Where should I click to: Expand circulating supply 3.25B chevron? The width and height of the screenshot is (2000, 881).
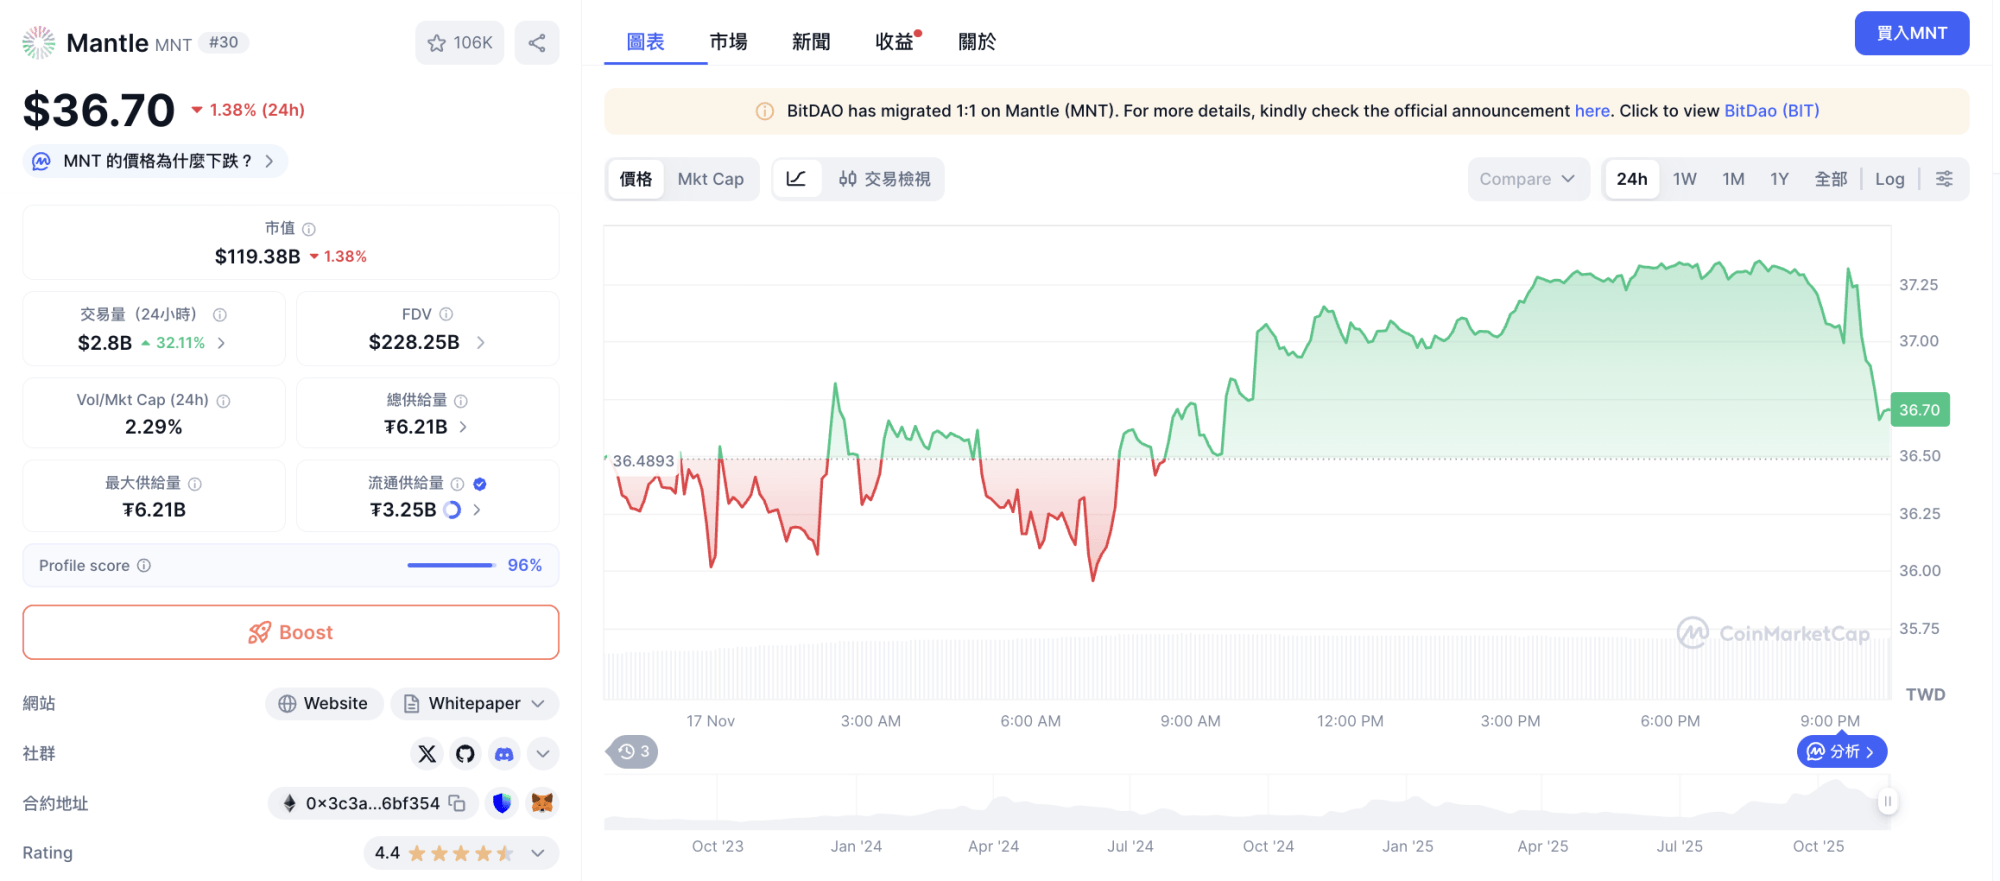pyautogui.click(x=477, y=510)
